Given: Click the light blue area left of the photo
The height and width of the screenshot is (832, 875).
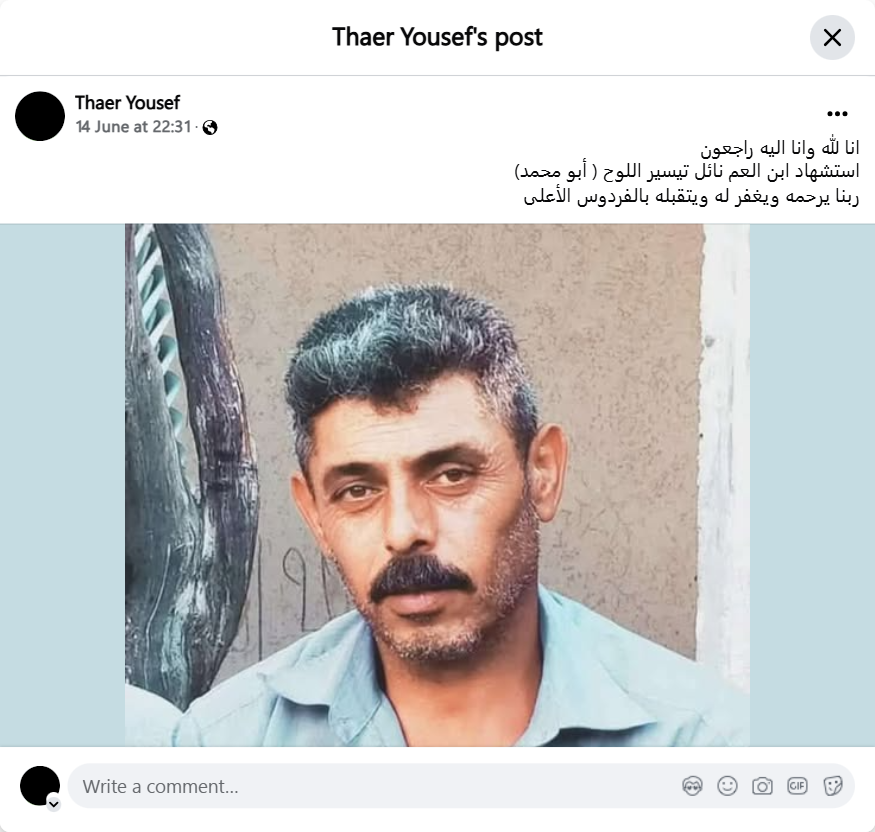Looking at the screenshot, I should click(62, 485).
